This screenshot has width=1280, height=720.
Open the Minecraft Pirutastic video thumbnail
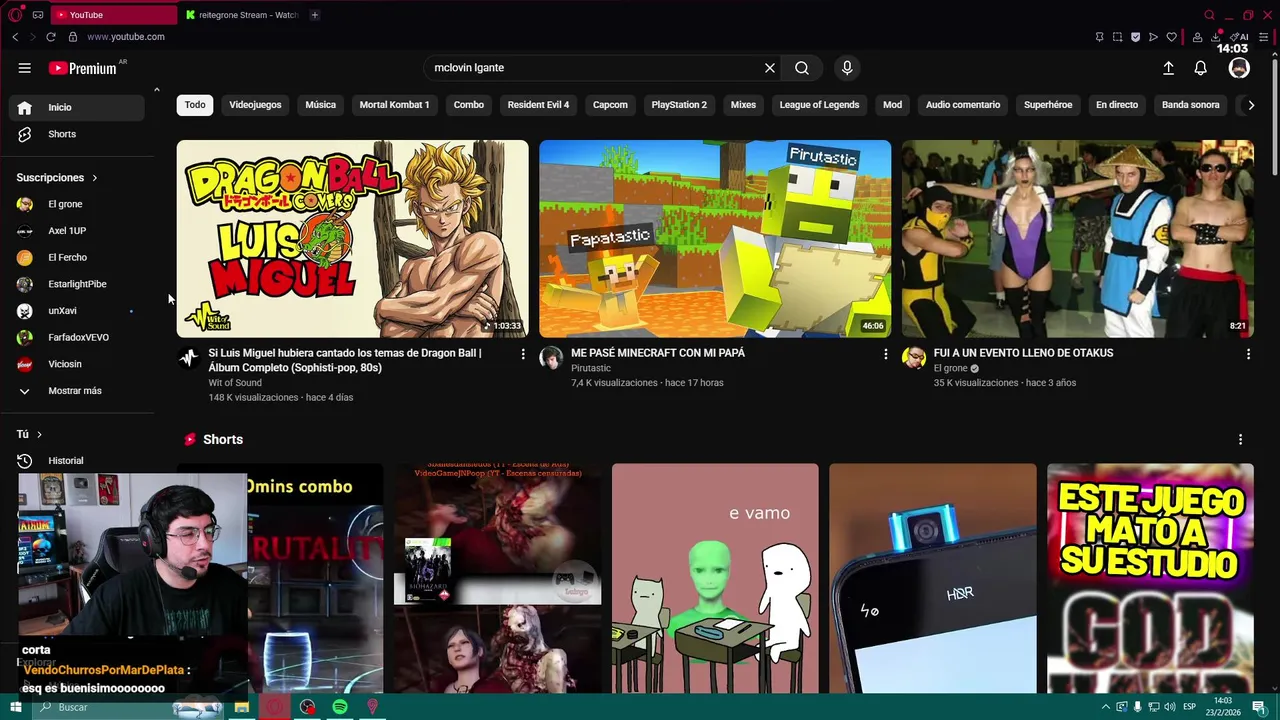coord(715,239)
